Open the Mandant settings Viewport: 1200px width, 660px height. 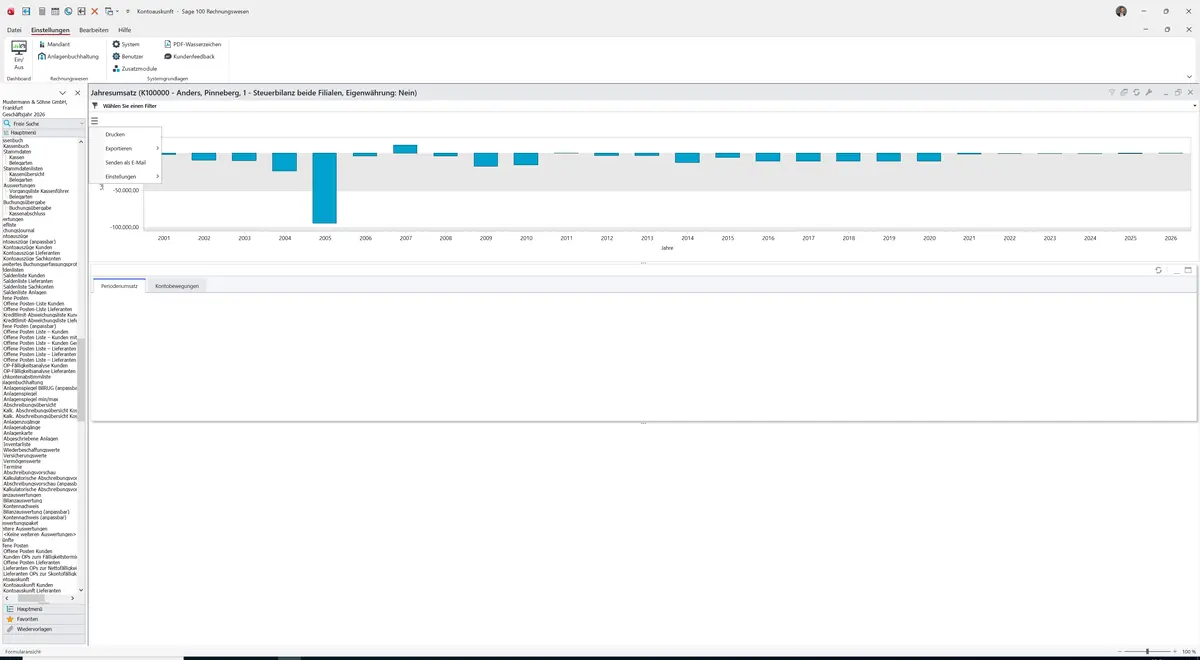click(54, 45)
